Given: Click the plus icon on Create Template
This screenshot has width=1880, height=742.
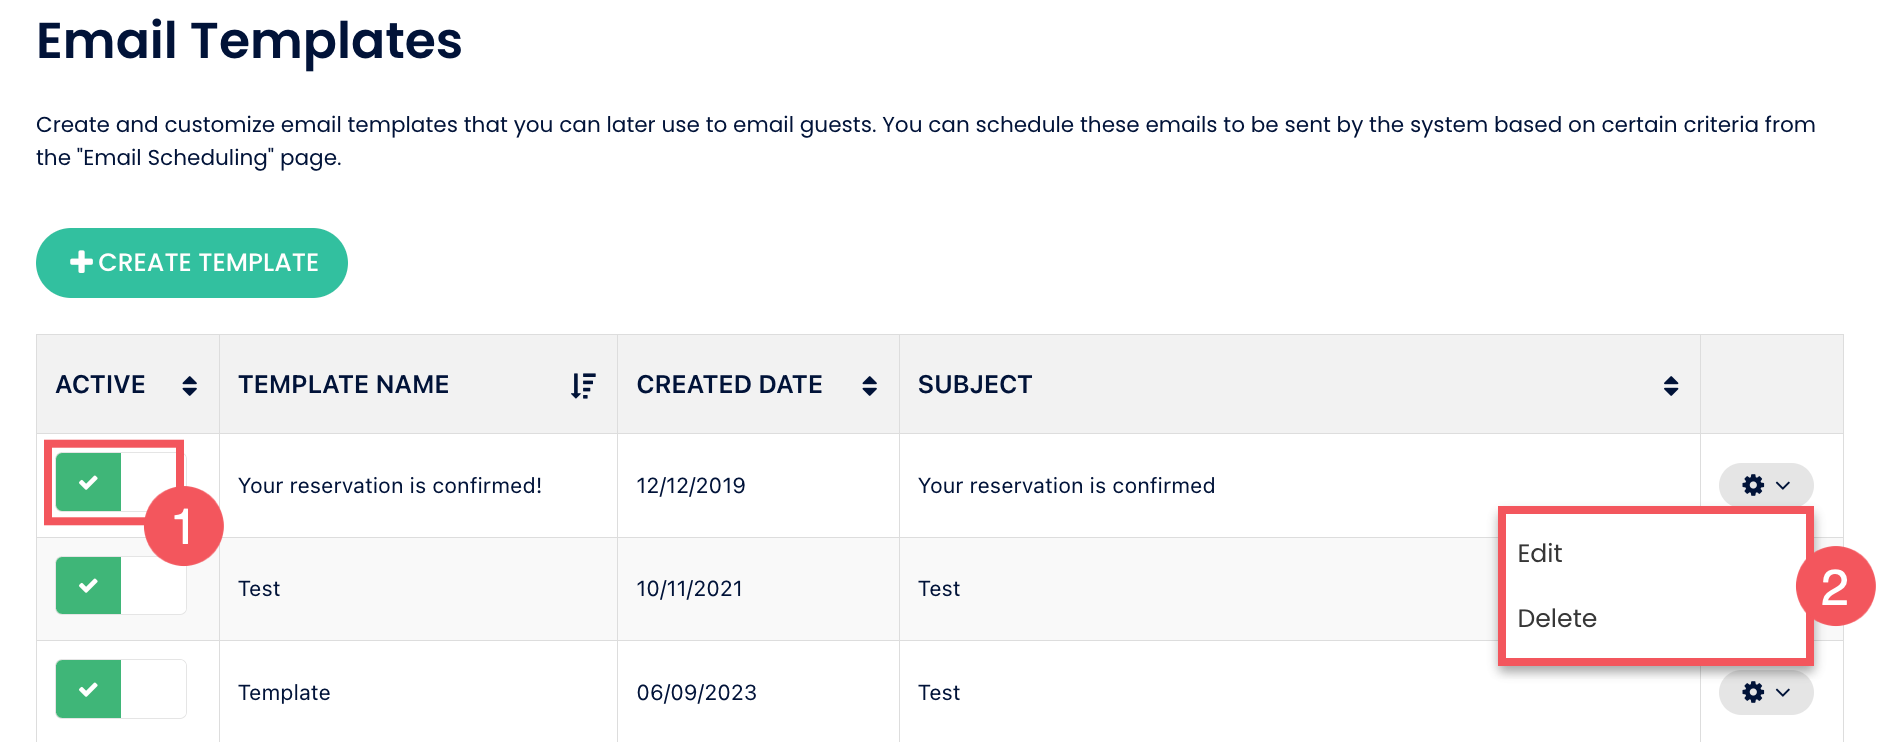Looking at the screenshot, I should [81, 262].
